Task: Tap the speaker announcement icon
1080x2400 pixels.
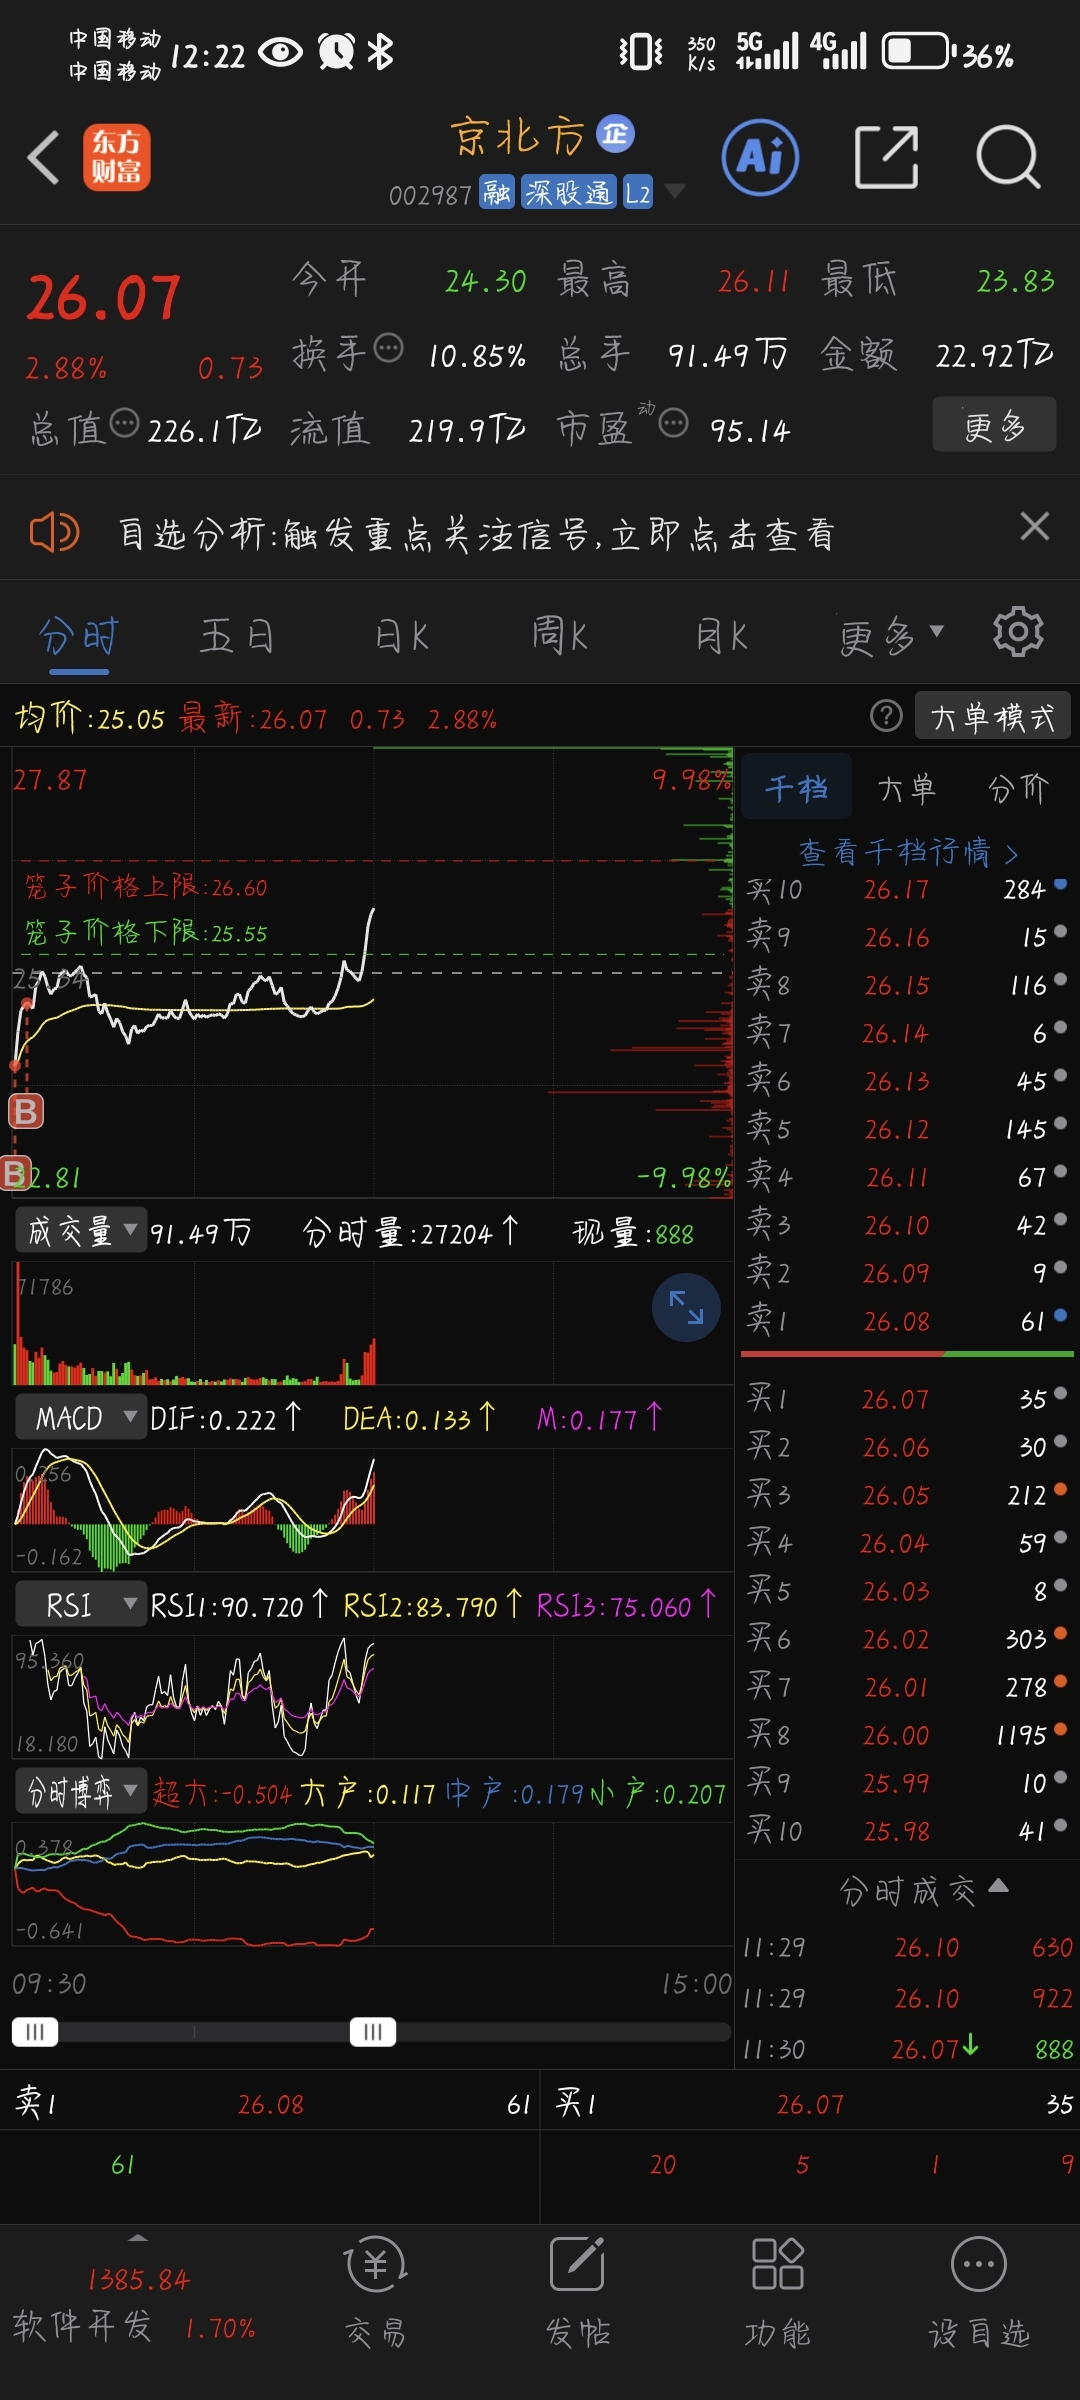Action: click(x=54, y=532)
